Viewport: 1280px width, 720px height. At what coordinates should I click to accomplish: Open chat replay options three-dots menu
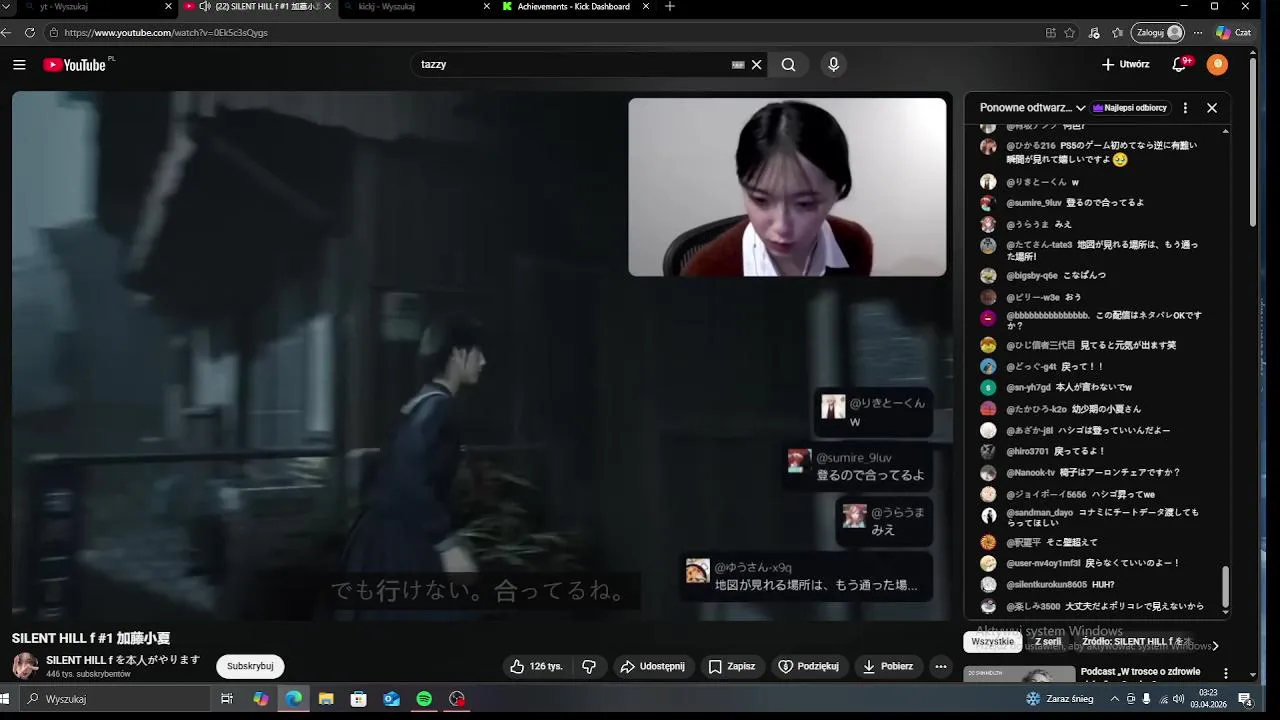[1185, 108]
